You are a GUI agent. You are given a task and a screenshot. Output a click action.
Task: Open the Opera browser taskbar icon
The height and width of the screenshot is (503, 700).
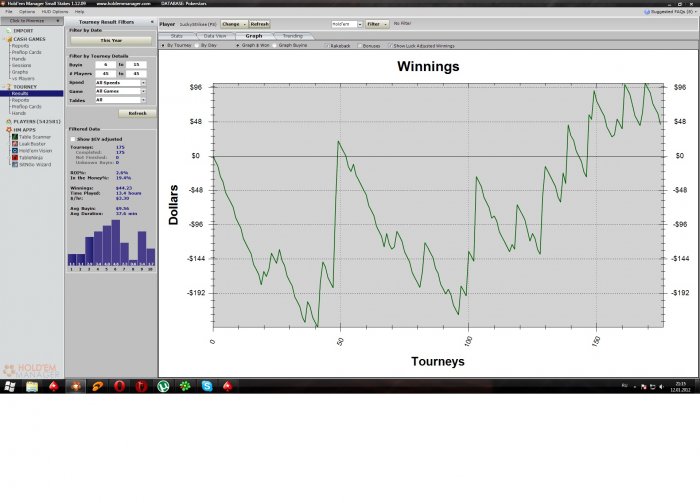click(x=120, y=386)
